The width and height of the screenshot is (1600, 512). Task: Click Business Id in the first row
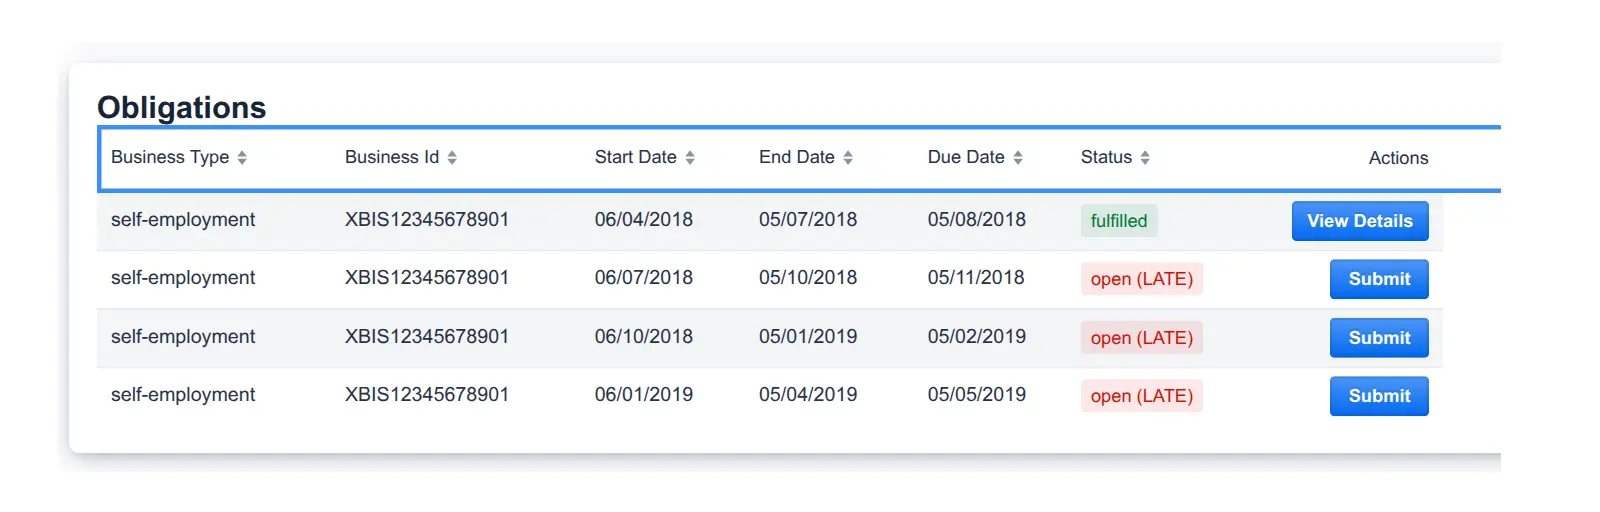426,220
